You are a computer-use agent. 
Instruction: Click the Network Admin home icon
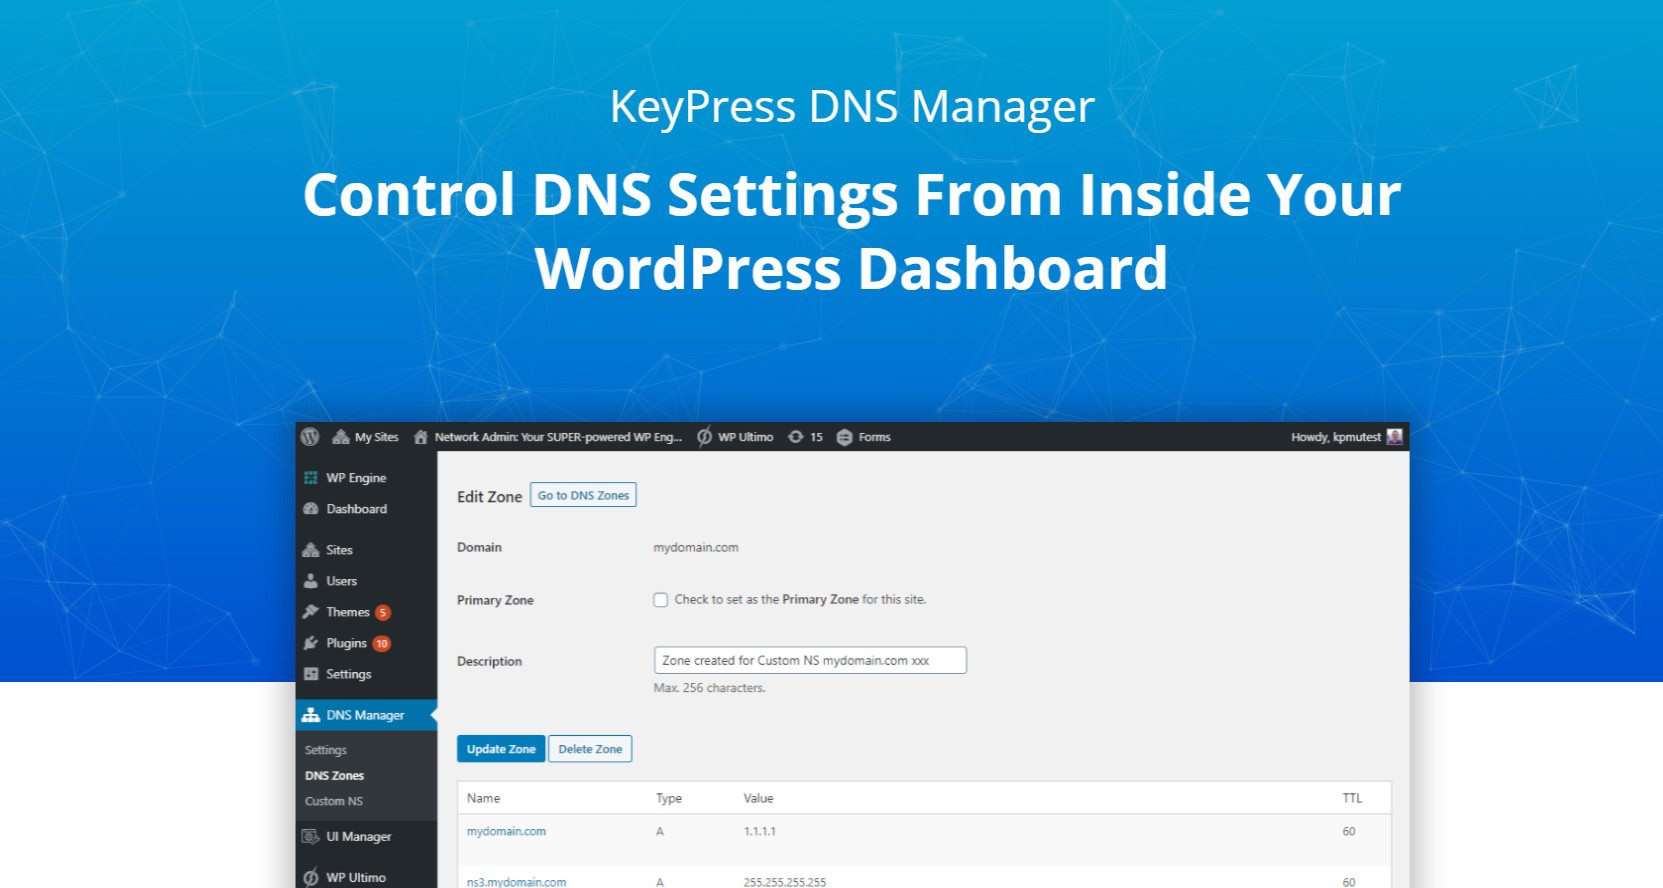420,437
